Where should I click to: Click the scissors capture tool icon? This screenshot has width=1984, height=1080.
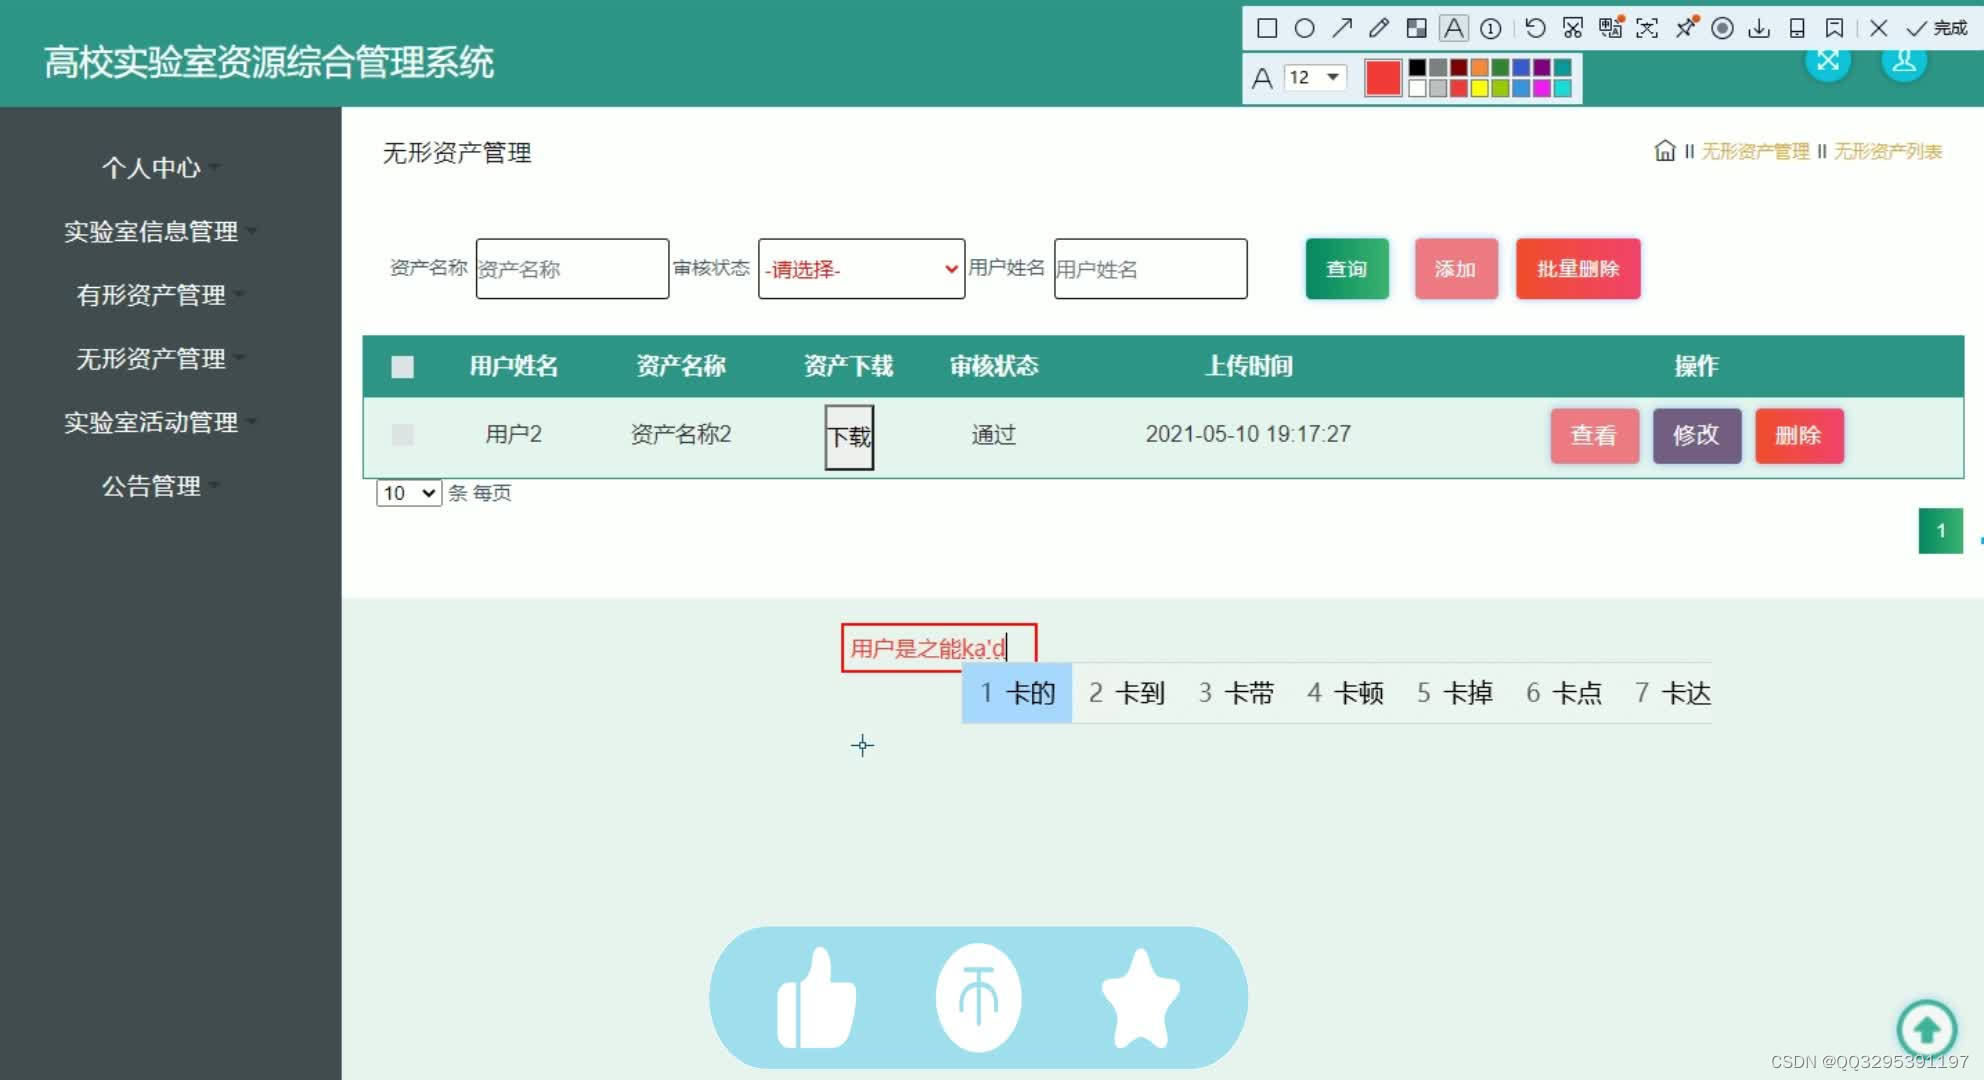coord(1573,28)
